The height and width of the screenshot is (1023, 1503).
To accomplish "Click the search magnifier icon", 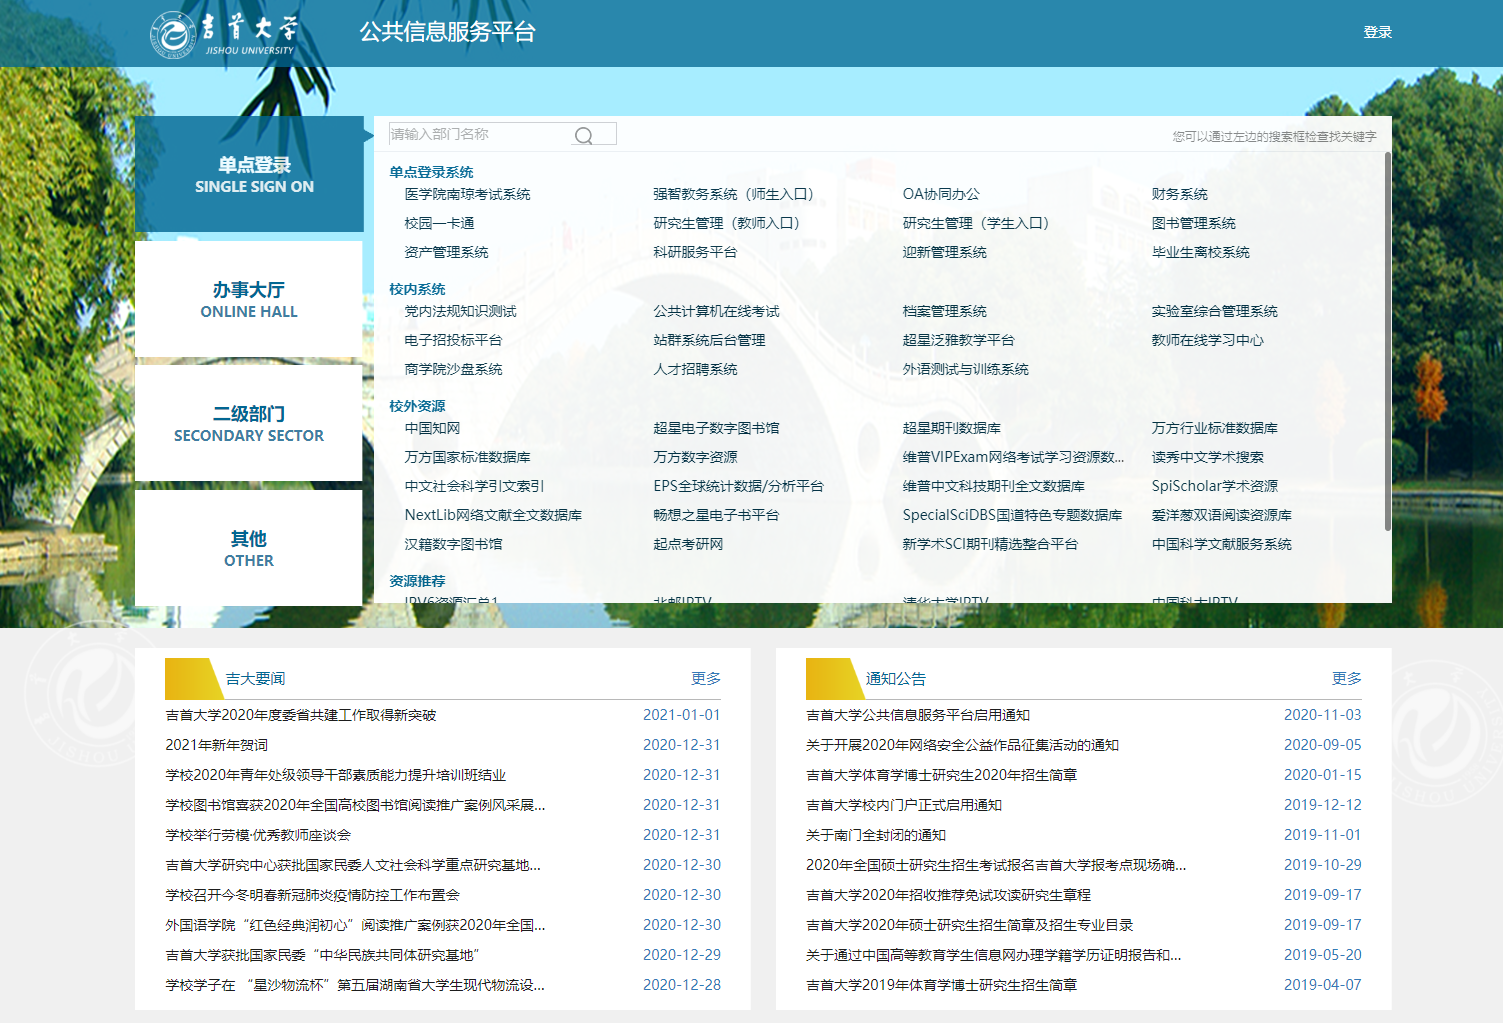I will (584, 136).
